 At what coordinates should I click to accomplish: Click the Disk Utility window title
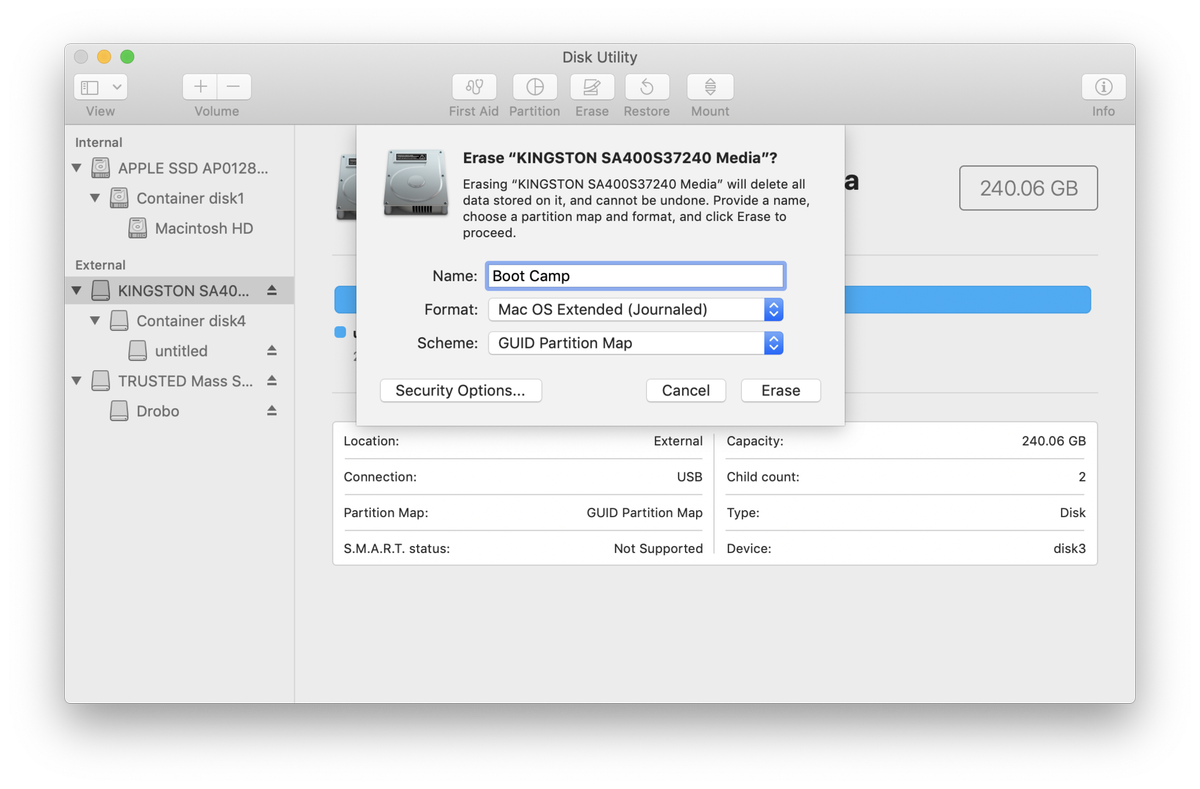(x=600, y=57)
